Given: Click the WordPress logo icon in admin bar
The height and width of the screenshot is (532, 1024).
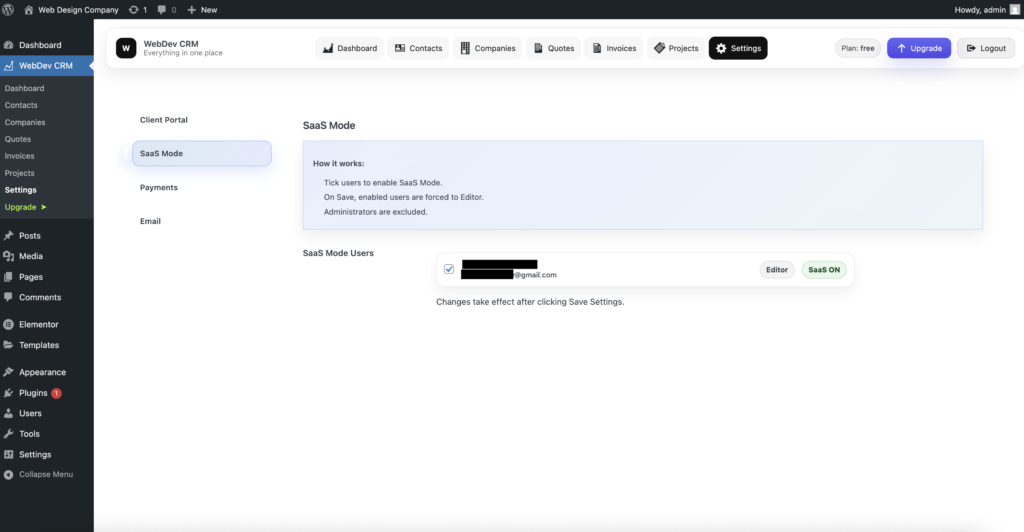Looking at the screenshot, I should tap(8, 10).
